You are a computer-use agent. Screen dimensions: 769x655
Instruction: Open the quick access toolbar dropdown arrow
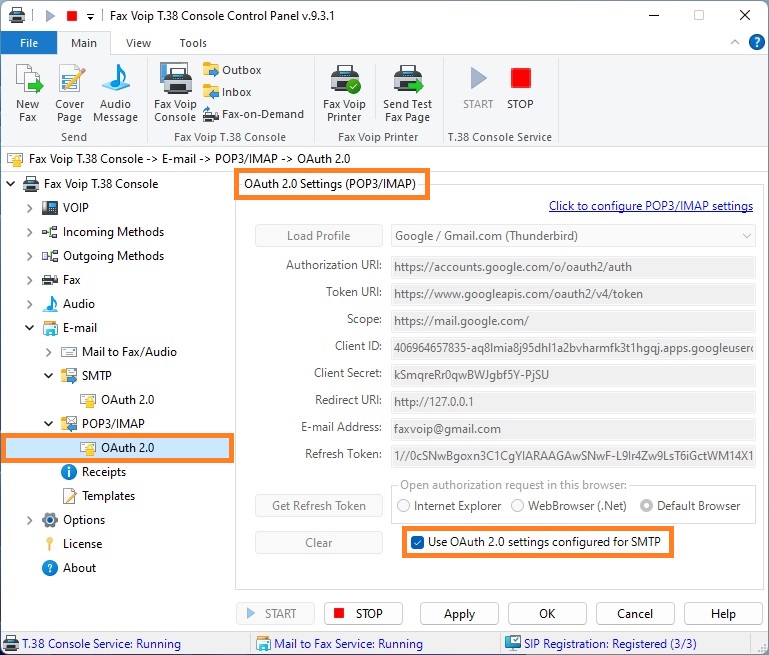pos(90,17)
